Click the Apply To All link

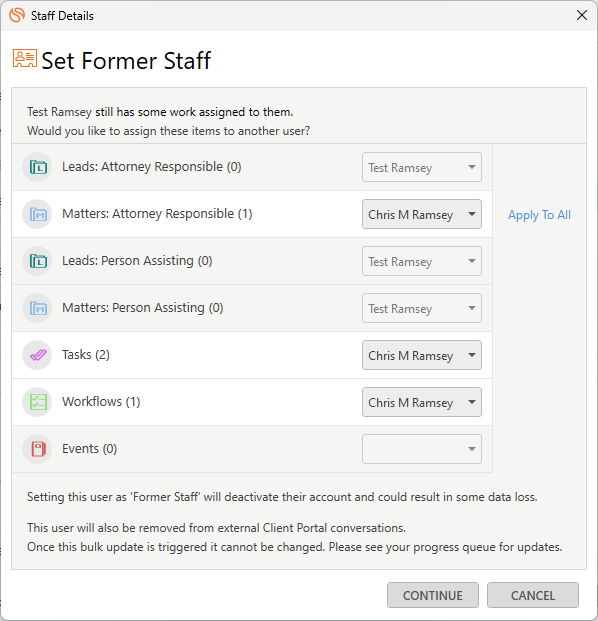(x=539, y=215)
